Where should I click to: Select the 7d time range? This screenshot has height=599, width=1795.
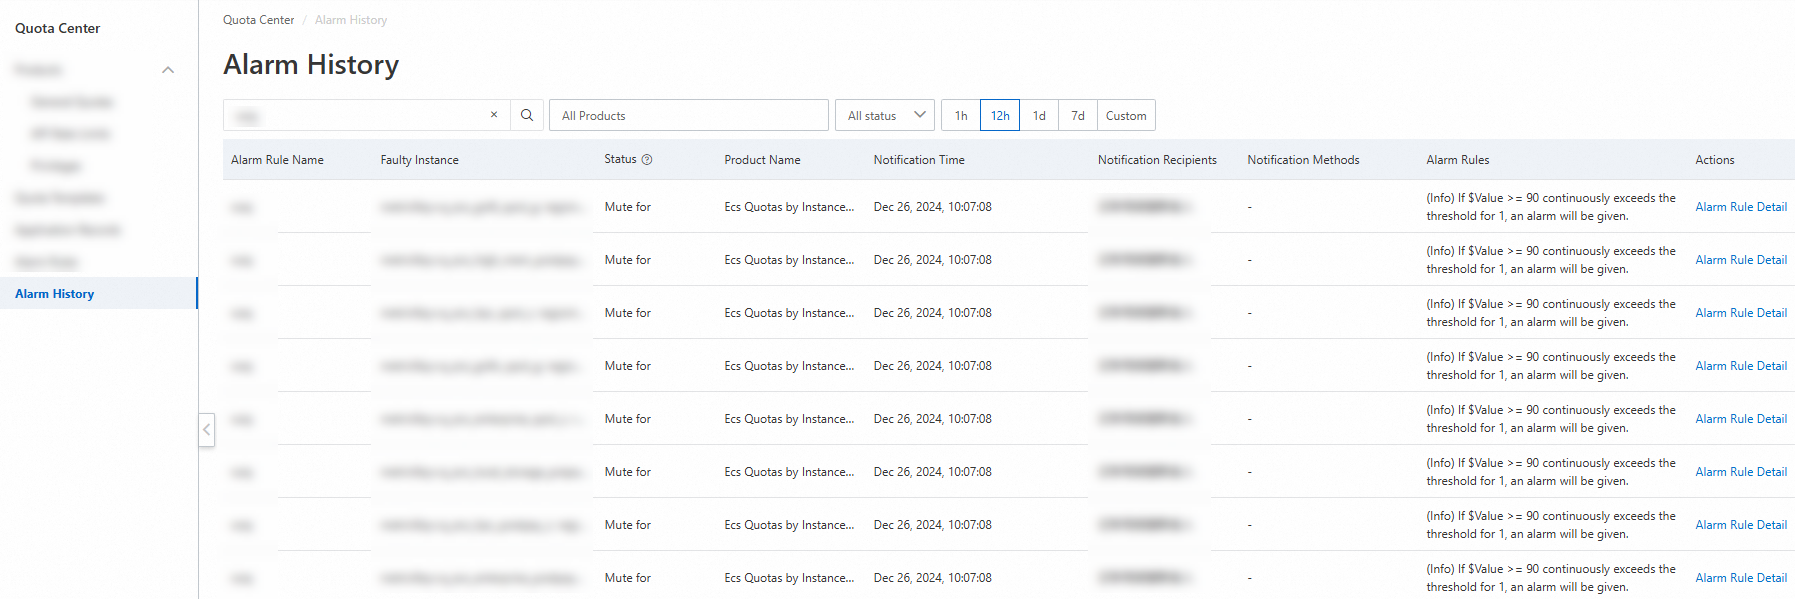click(1078, 115)
